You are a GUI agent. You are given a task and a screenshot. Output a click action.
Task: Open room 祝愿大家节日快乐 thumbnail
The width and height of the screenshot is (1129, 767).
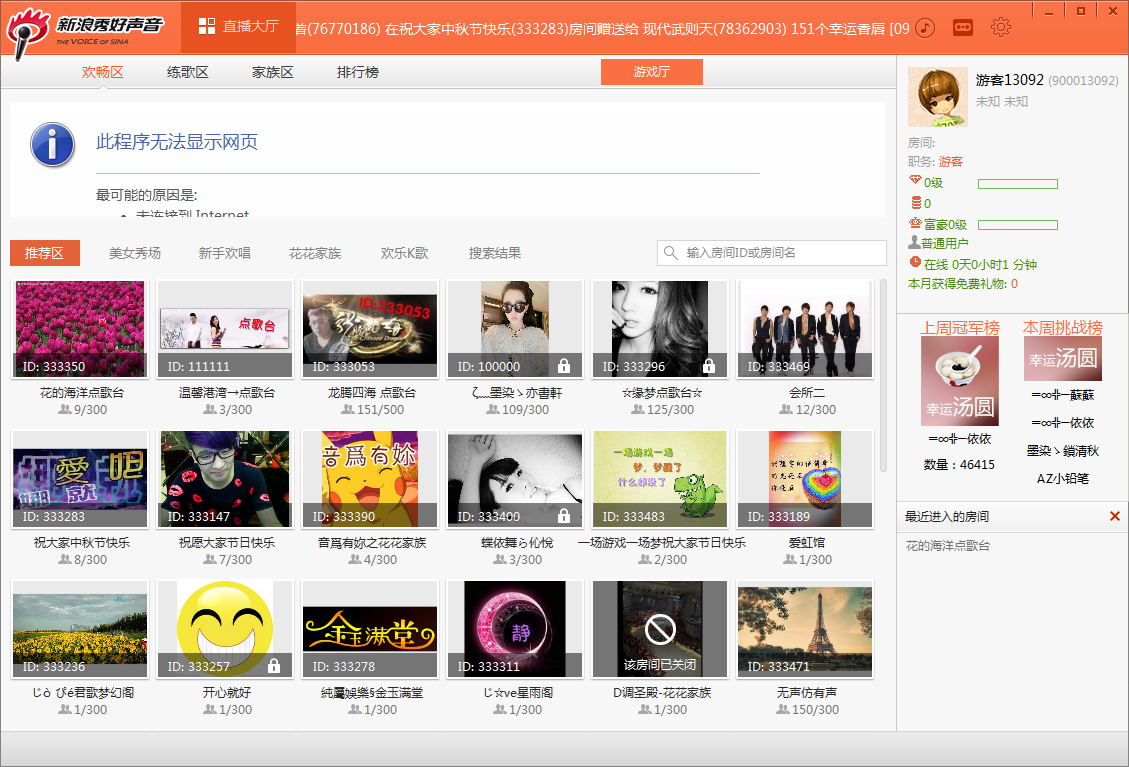[x=225, y=479]
